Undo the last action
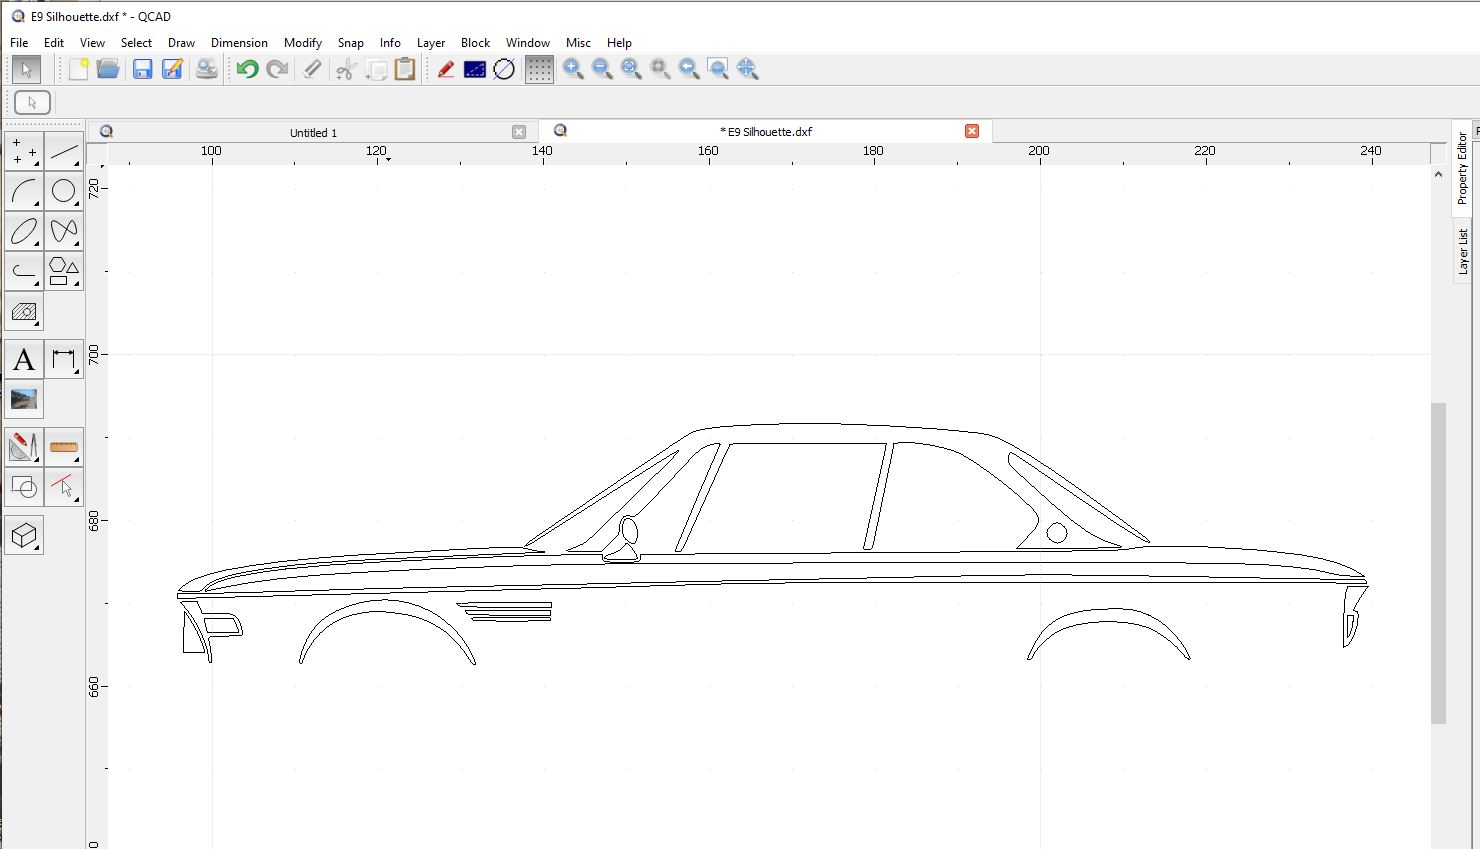Viewport: 1480px width, 849px height. point(247,69)
